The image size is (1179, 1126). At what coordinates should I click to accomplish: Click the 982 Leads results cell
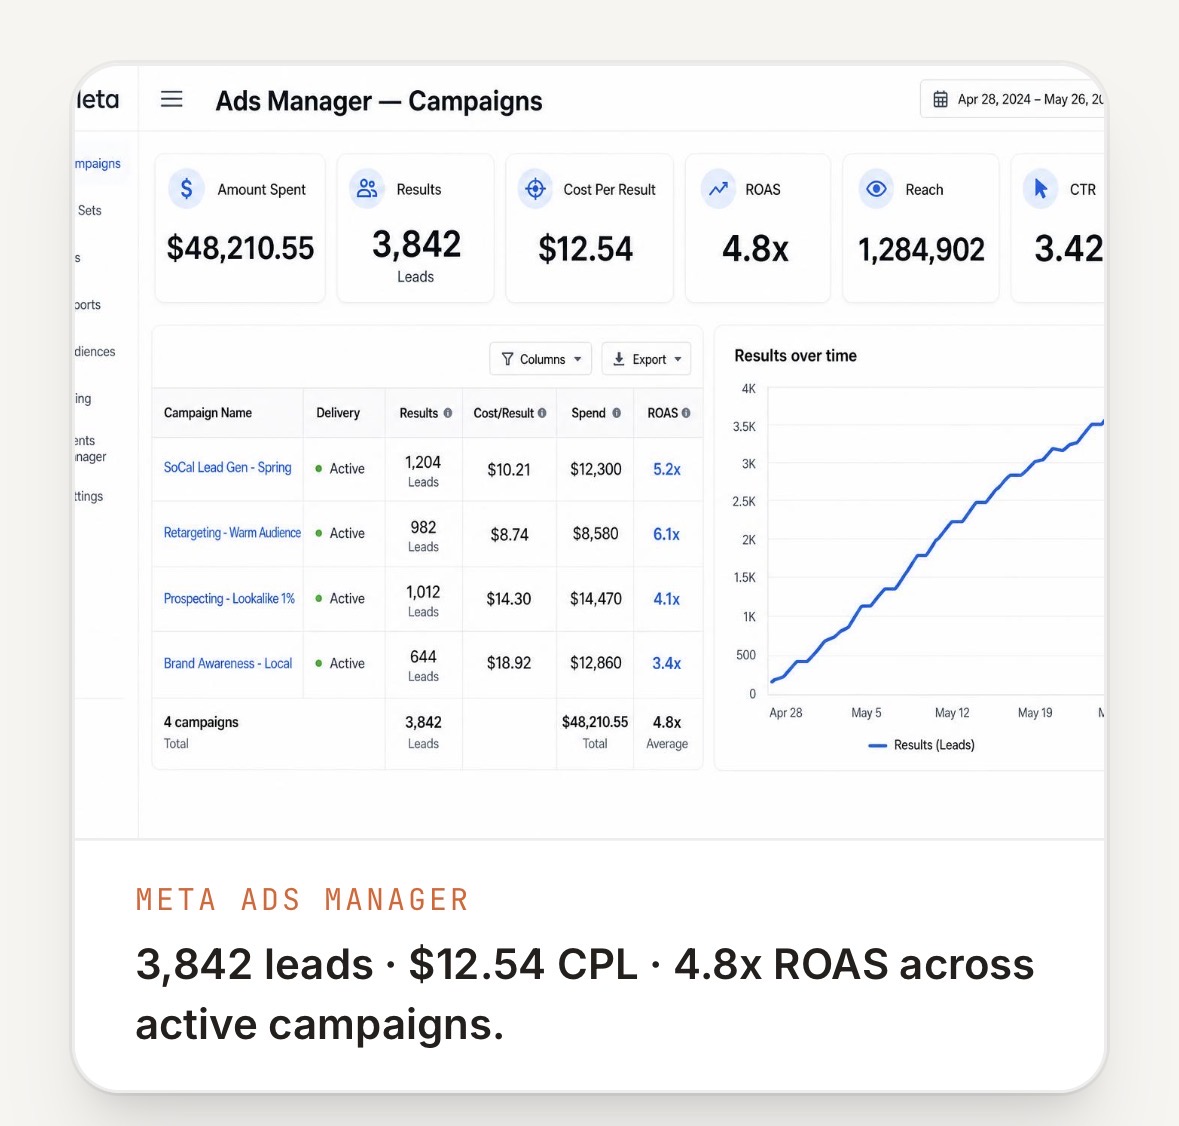click(423, 536)
